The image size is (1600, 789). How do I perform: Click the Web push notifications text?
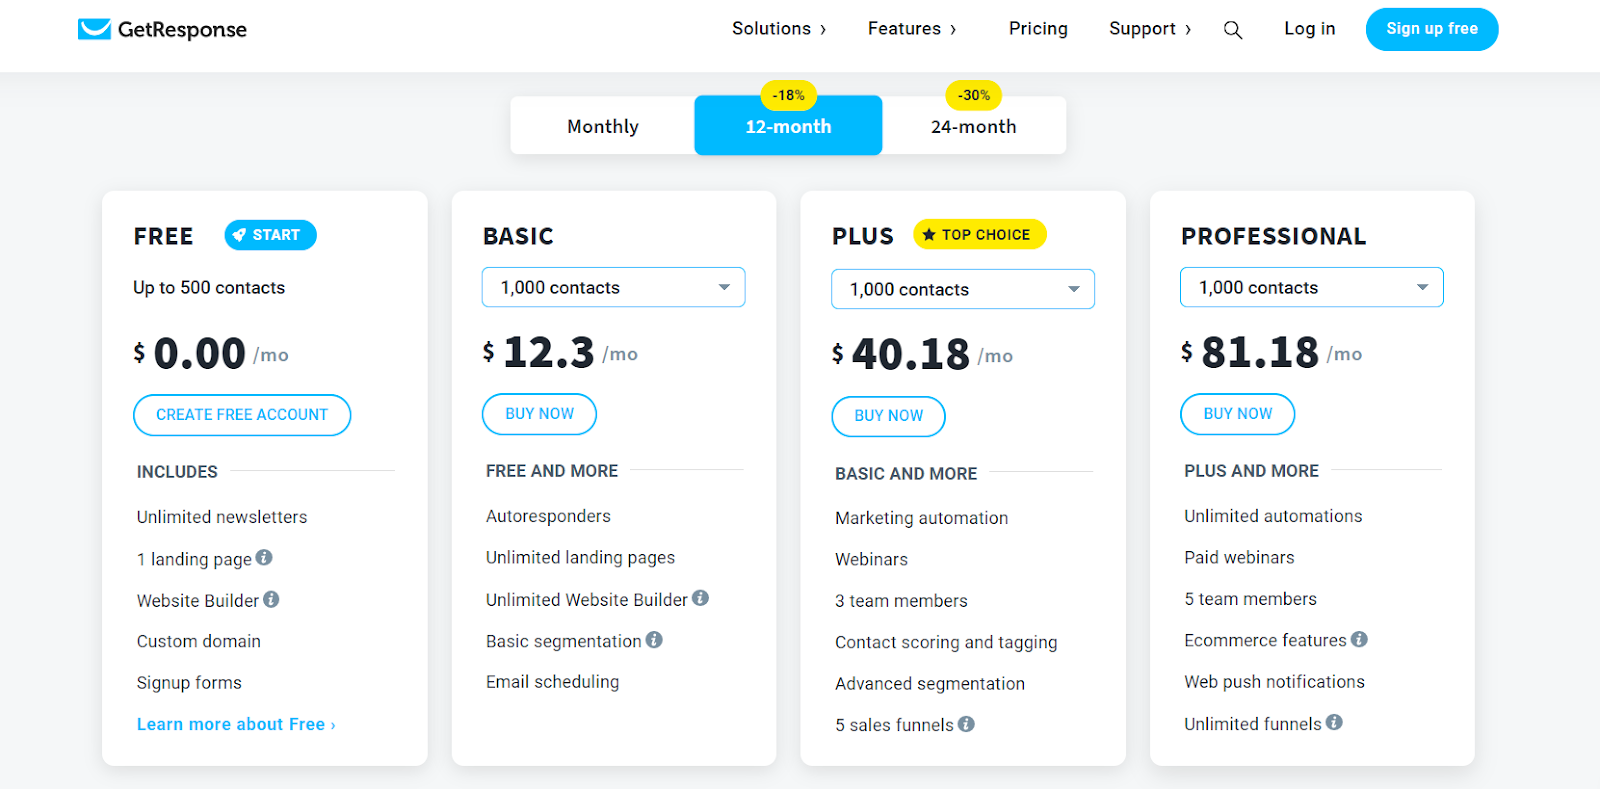[1275, 682]
